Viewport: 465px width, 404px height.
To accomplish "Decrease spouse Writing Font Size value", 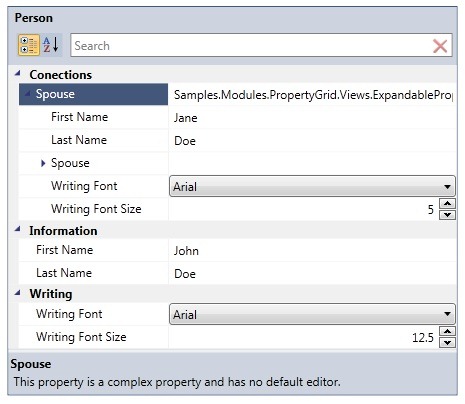I will click(447, 215).
